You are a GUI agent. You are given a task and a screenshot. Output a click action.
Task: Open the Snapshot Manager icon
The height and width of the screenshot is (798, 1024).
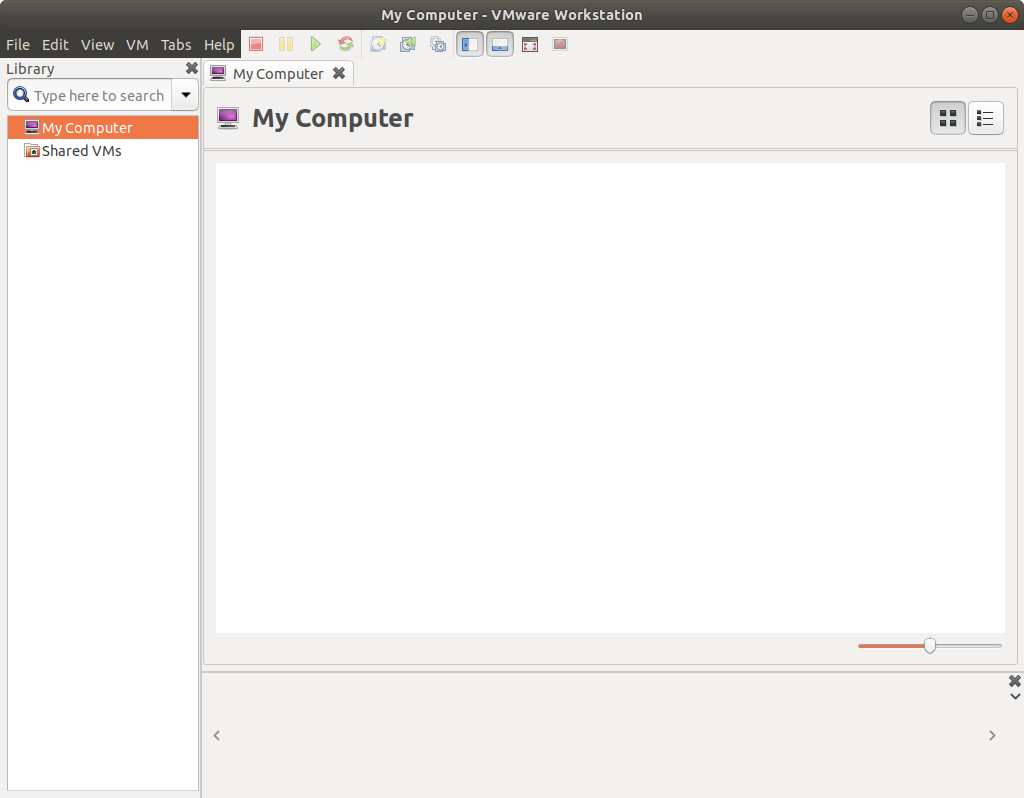pos(438,44)
